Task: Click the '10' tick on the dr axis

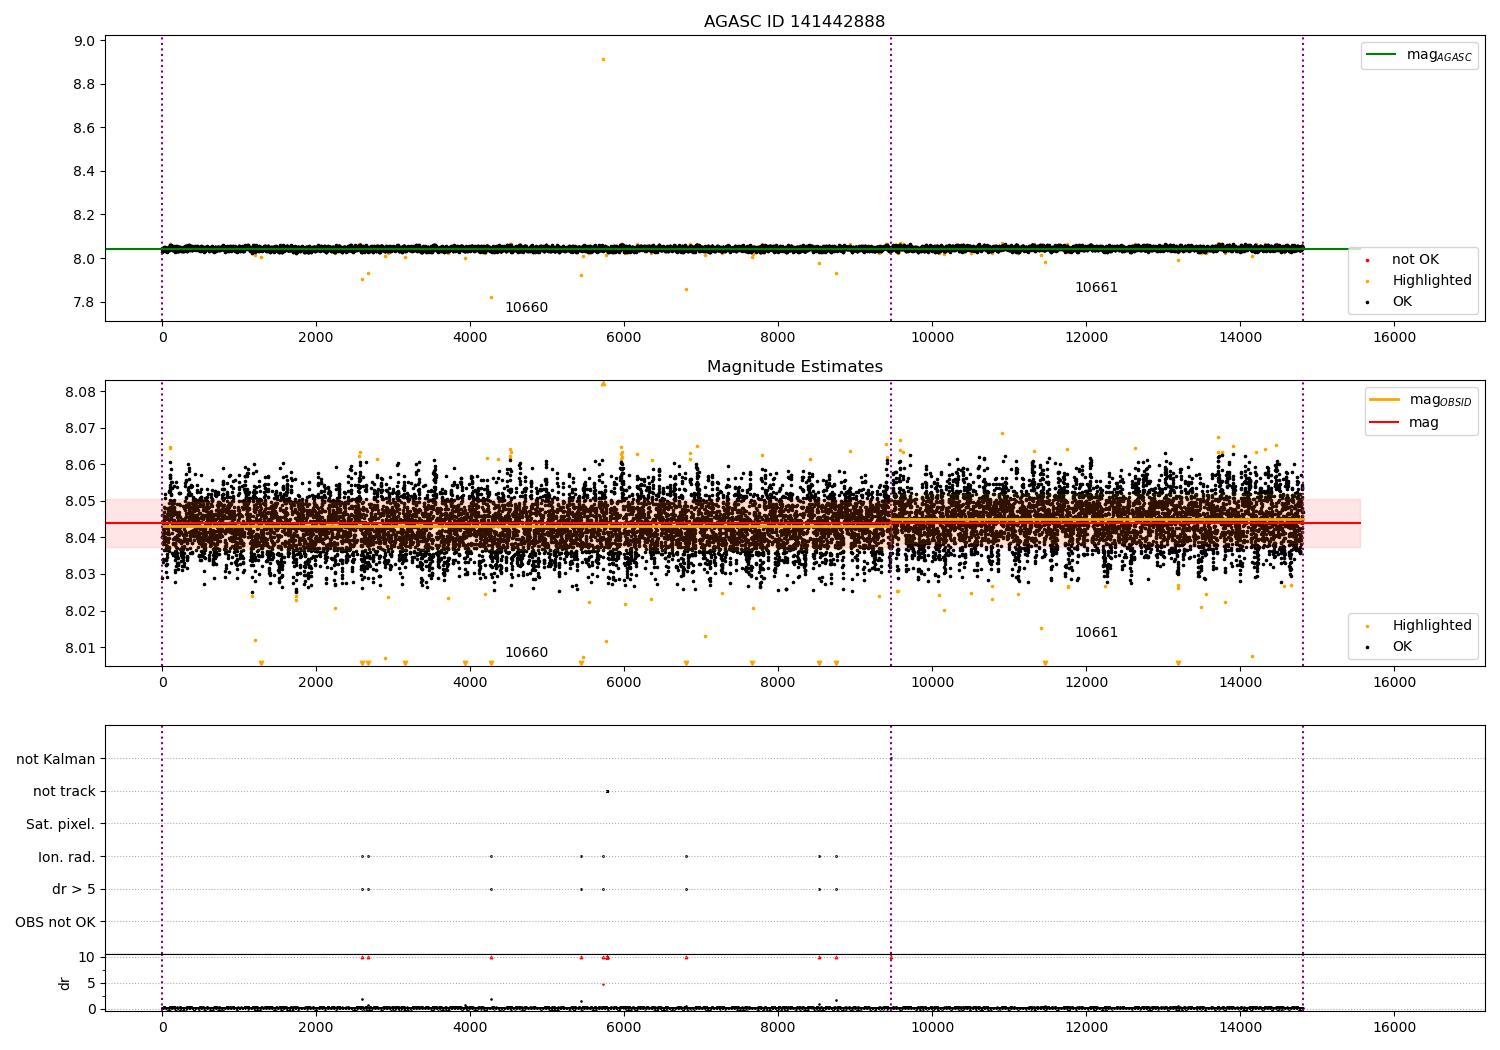Action: click(87, 958)
